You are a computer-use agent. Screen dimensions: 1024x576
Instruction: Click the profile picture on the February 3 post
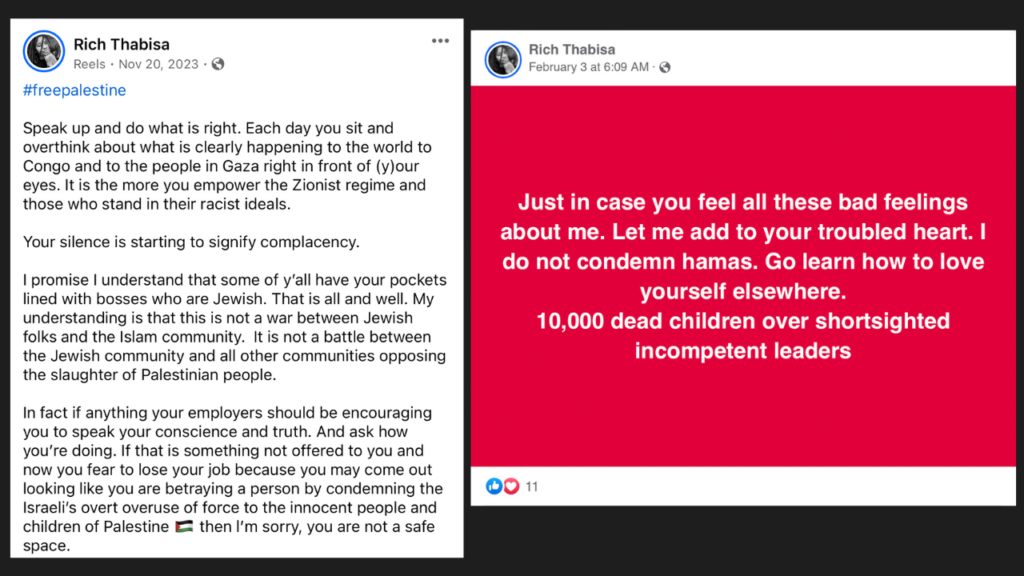(504, 58)
